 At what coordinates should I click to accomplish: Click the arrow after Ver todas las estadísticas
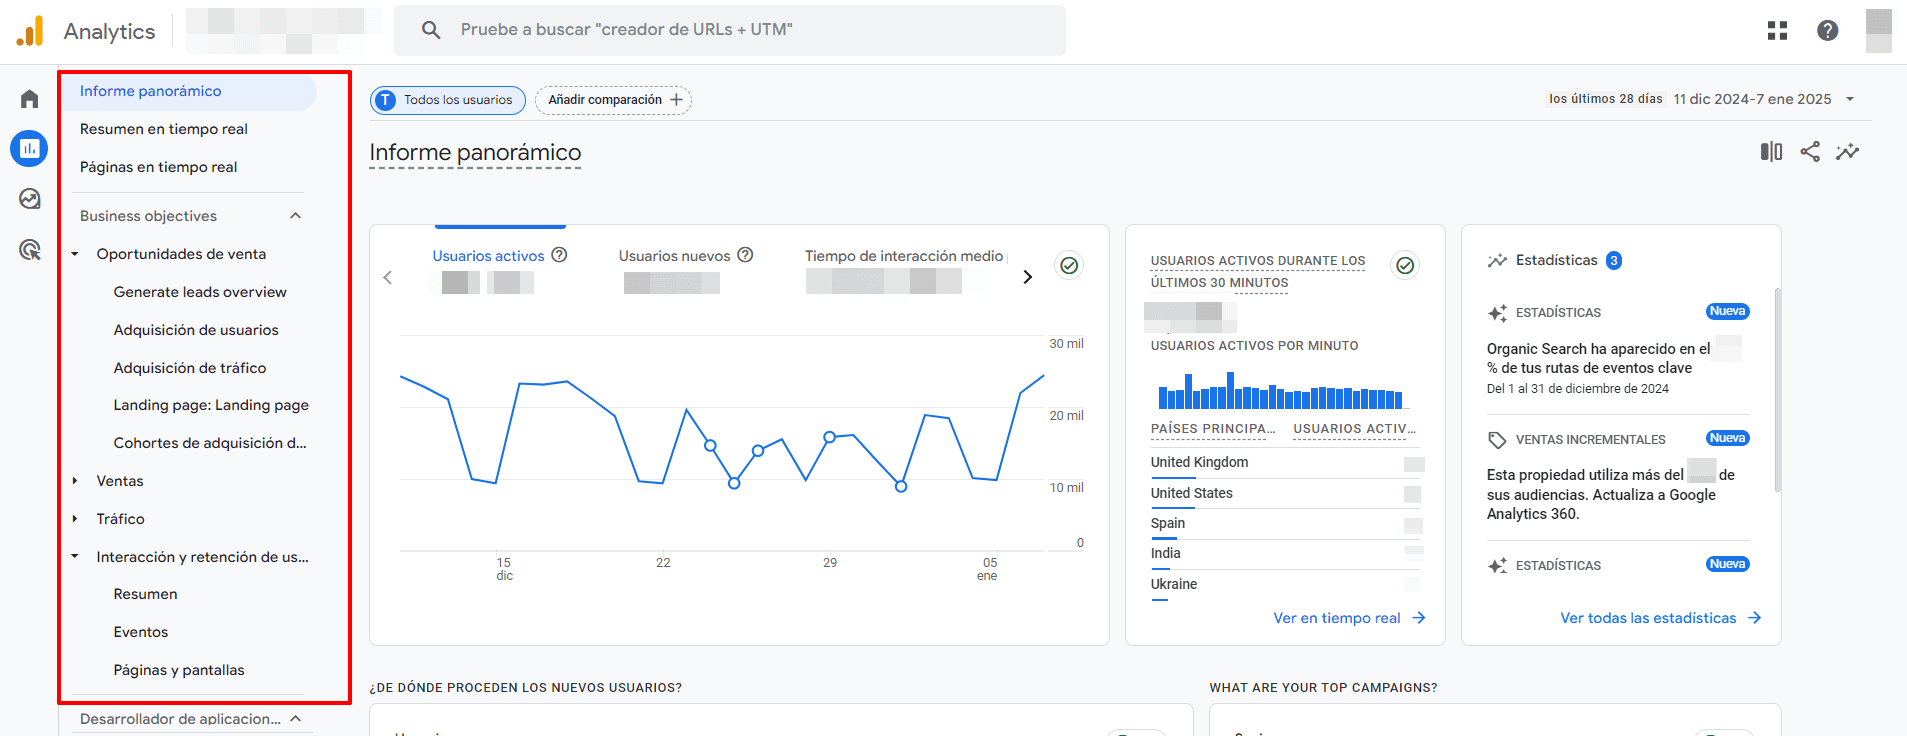tap(1754, 618)
